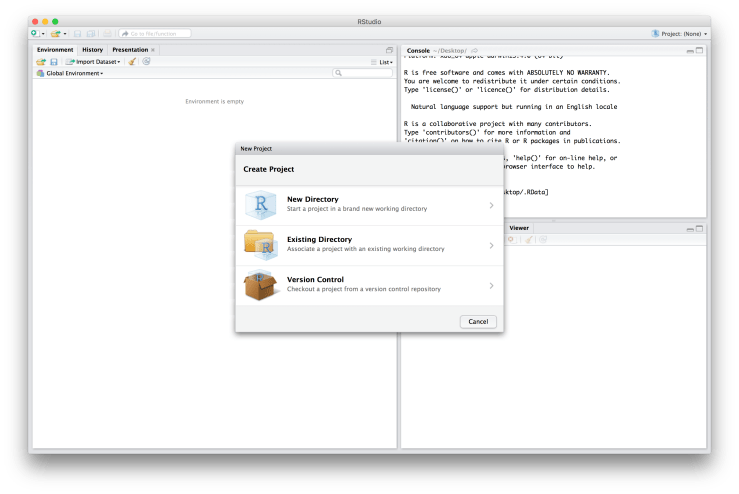Switch to the Environment tab
The height and width of the screenshot is (494, 739).
55,49
